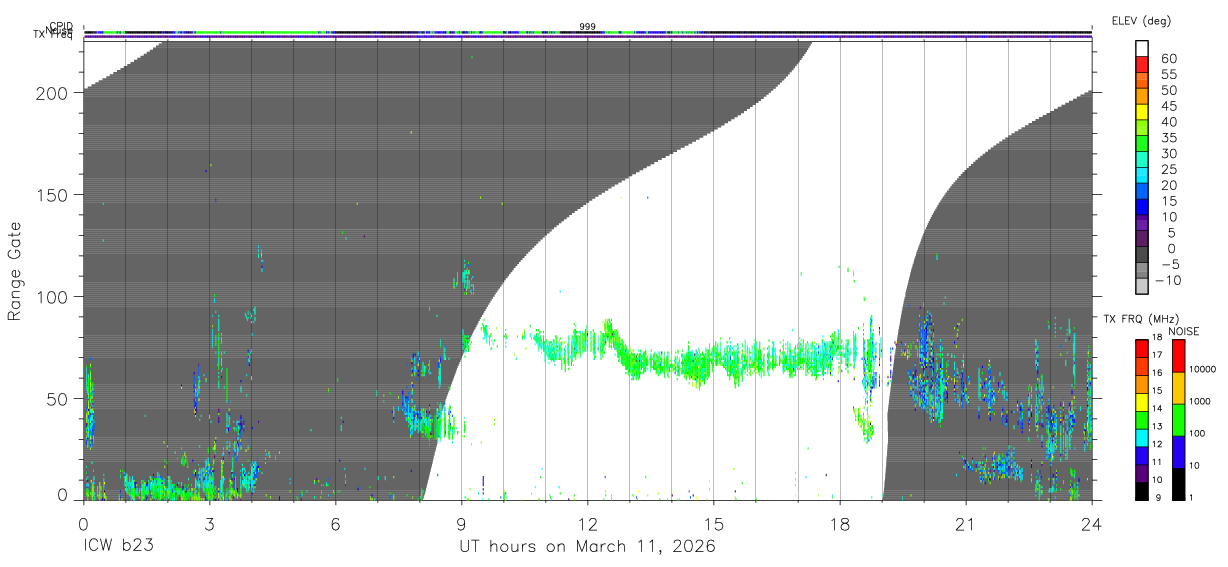
Task: Select the 'NOISE' legend title
Action: (1183, 331)
